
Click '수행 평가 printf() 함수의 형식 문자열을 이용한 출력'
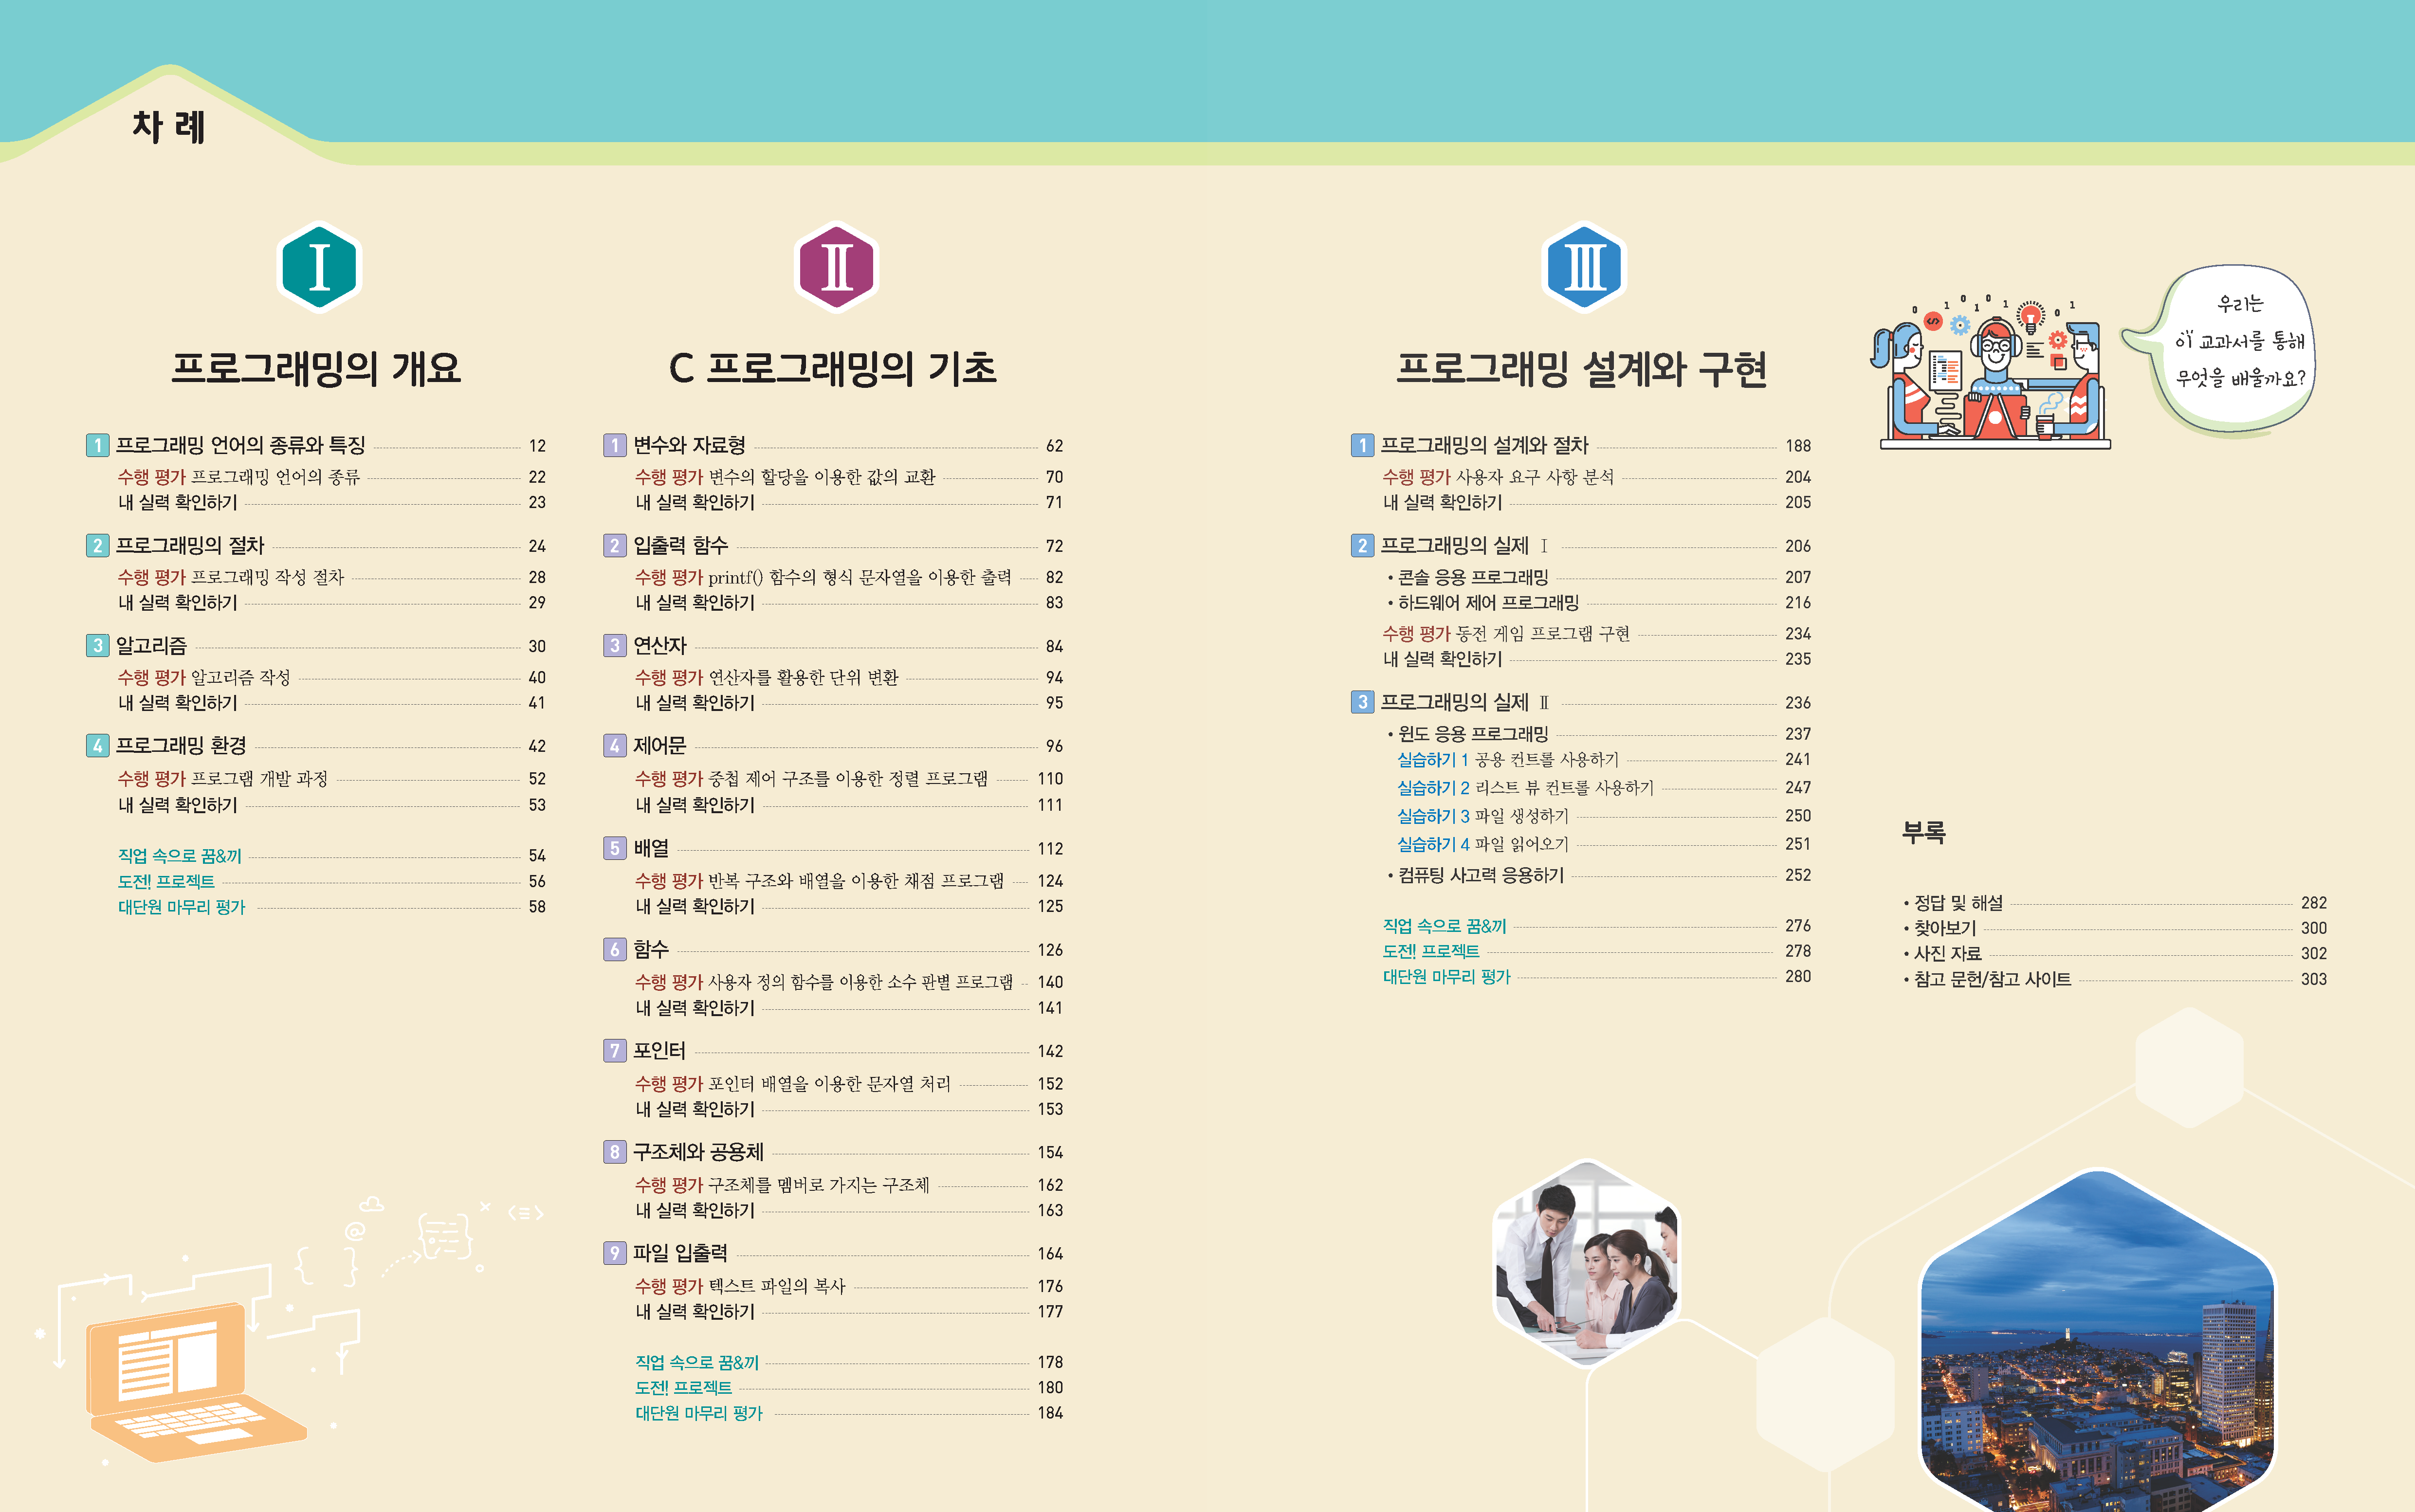(823, 577)
